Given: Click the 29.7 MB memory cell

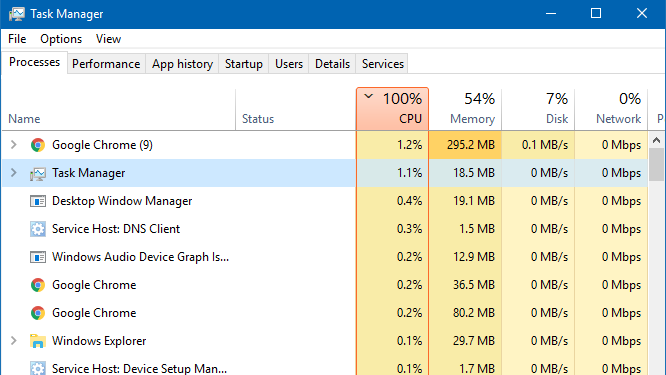Looking at the screenshot, I should click(x=465, y=341).
